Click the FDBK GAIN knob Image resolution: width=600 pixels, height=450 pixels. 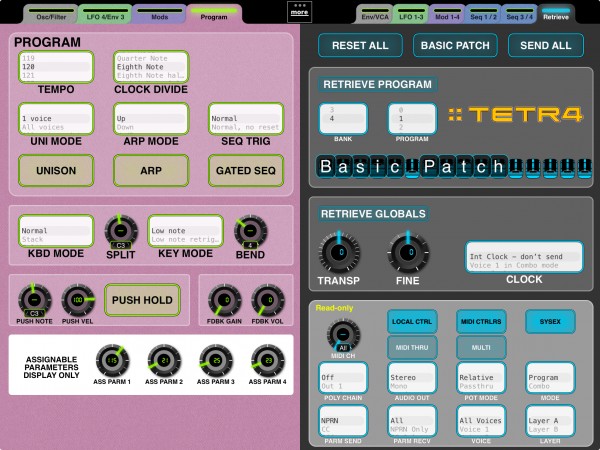click(224, 300)
